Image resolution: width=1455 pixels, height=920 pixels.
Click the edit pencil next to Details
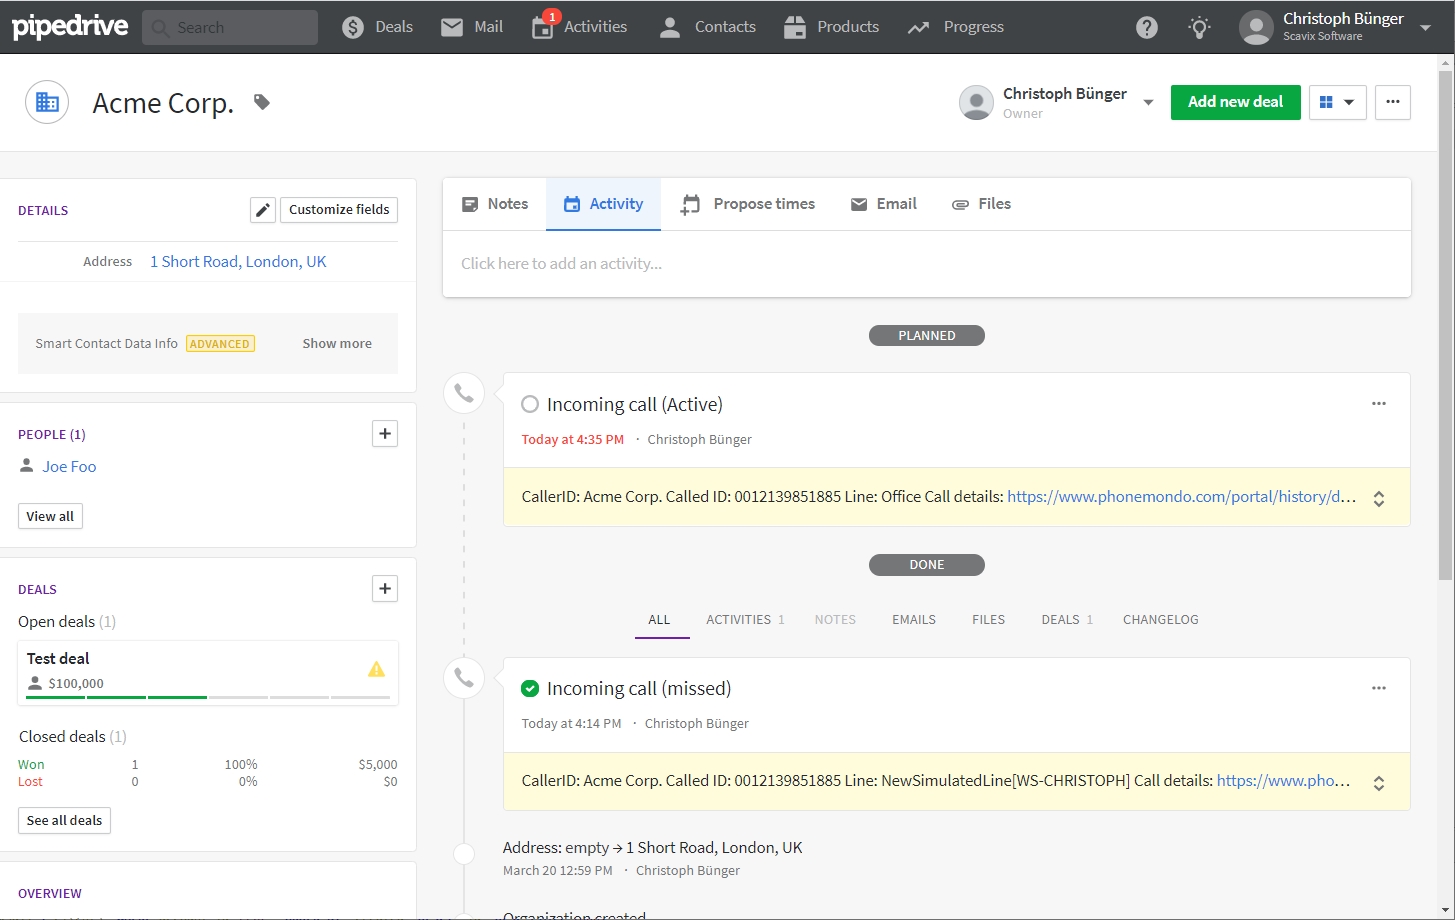[262, 210]
